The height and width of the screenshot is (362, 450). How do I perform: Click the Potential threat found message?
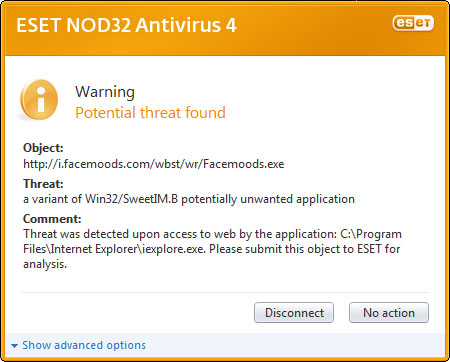click(150, 113)
